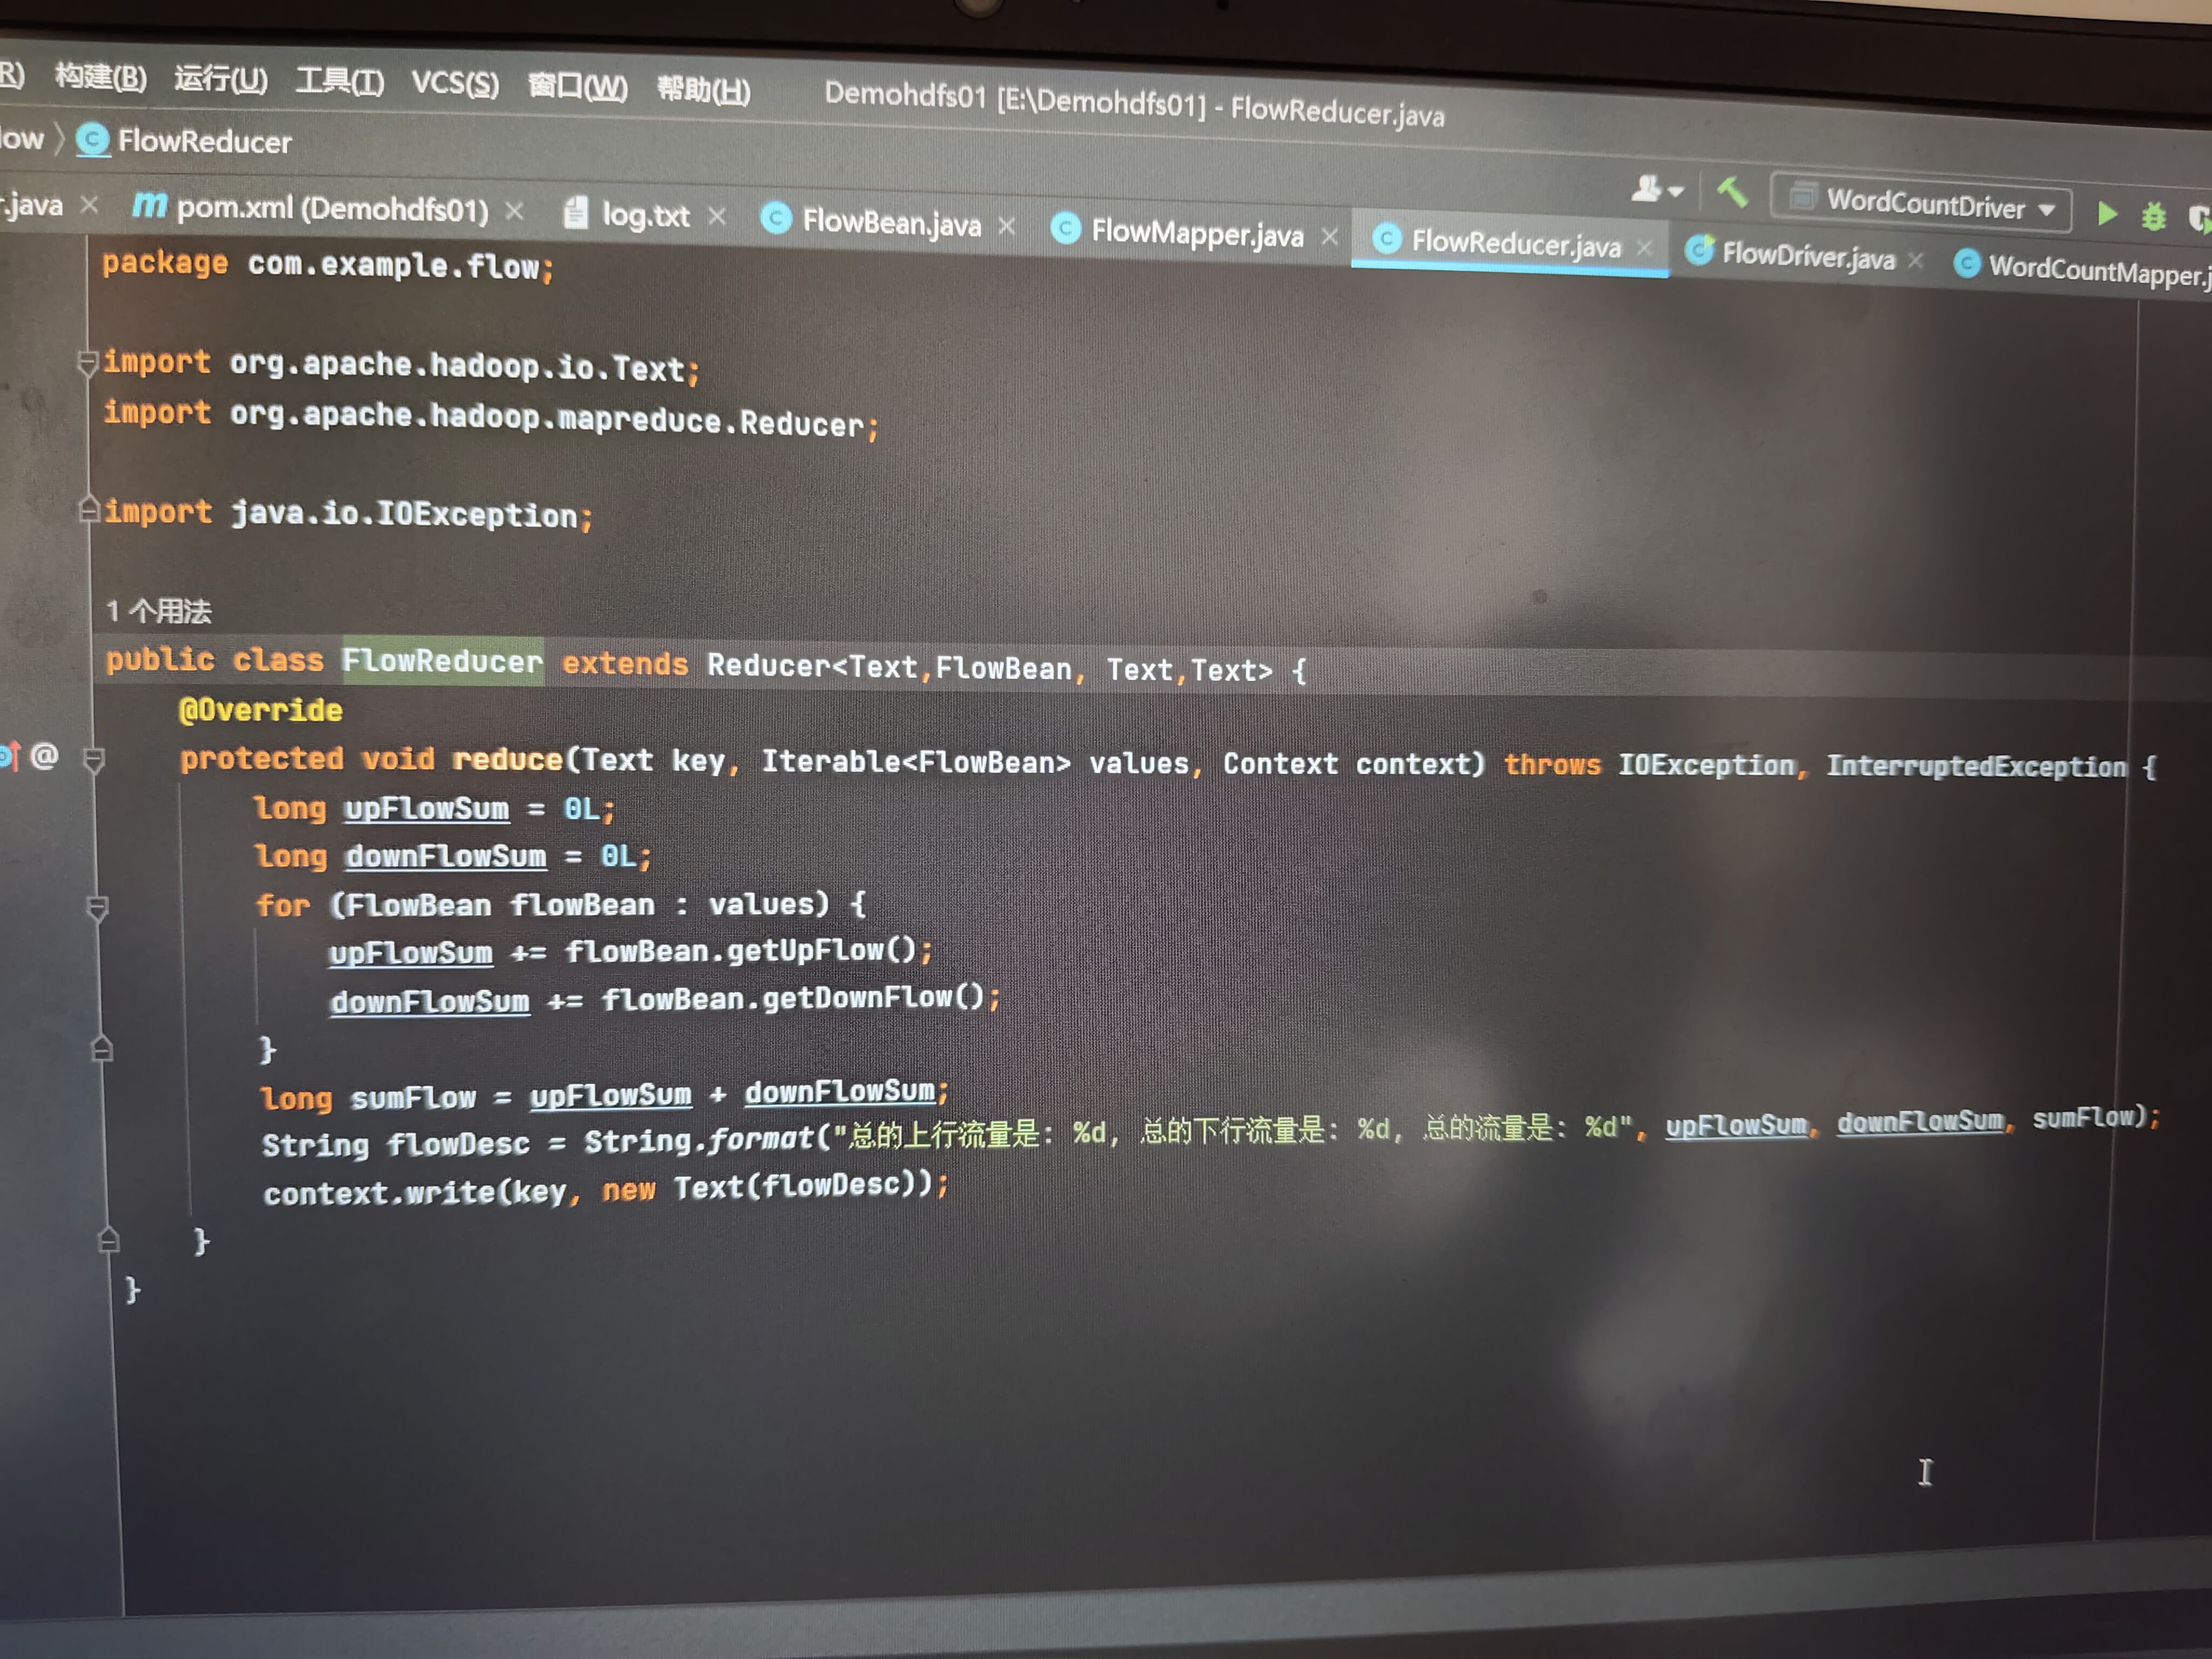Click Run with Coverage icon
2212x1659 pixels.
pos(2199,218)
